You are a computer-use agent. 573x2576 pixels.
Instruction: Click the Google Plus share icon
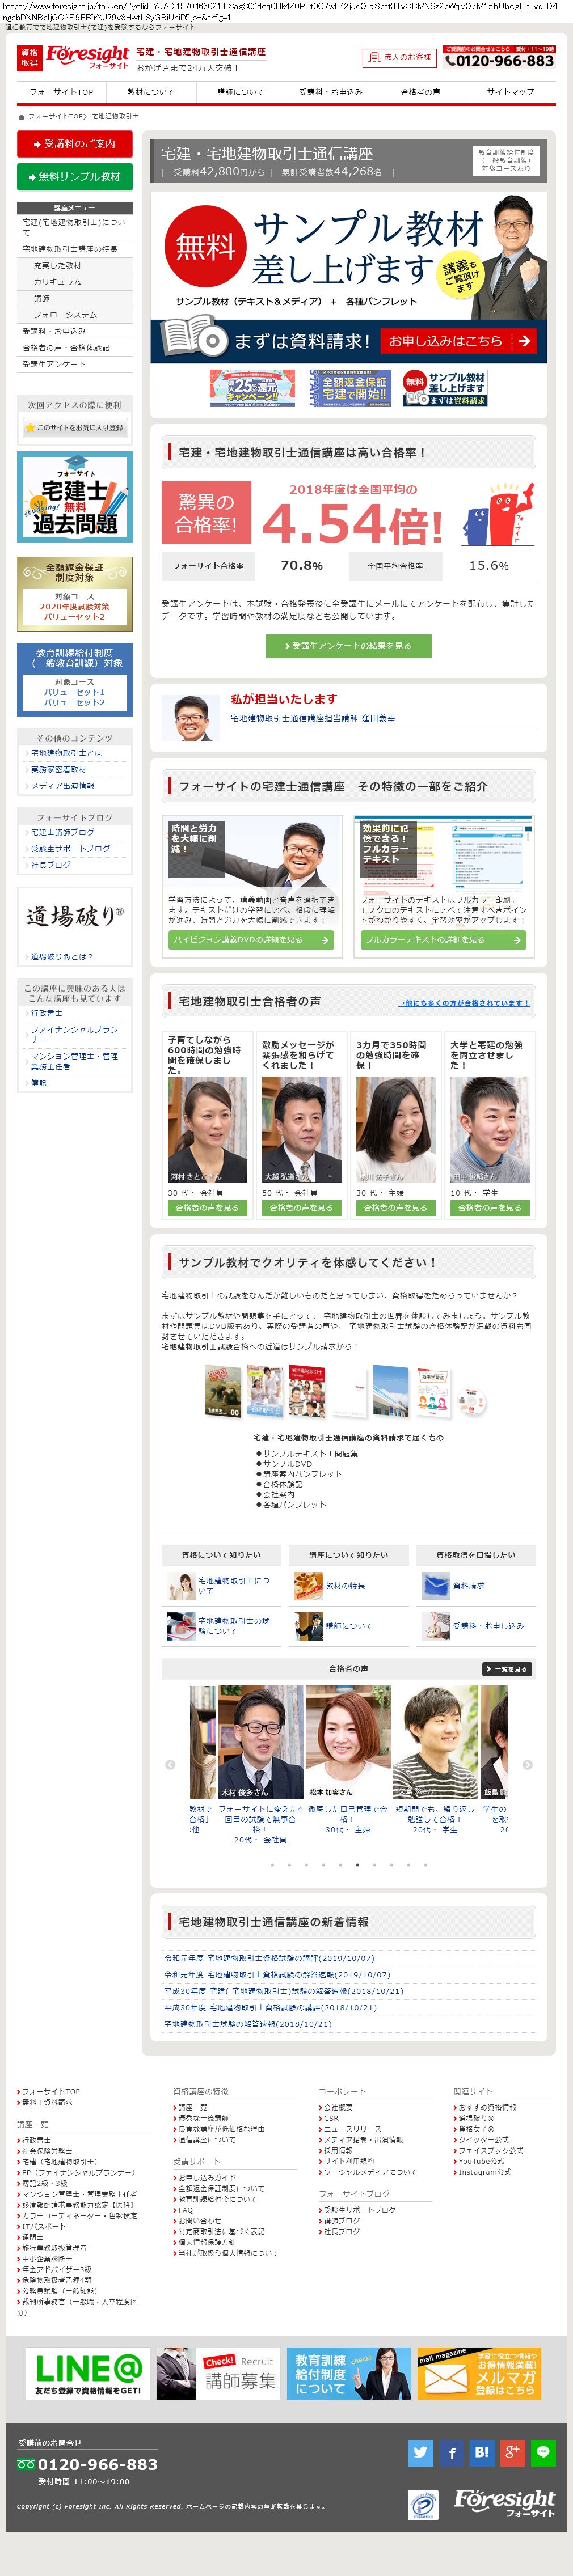[x=512, y=2450]
